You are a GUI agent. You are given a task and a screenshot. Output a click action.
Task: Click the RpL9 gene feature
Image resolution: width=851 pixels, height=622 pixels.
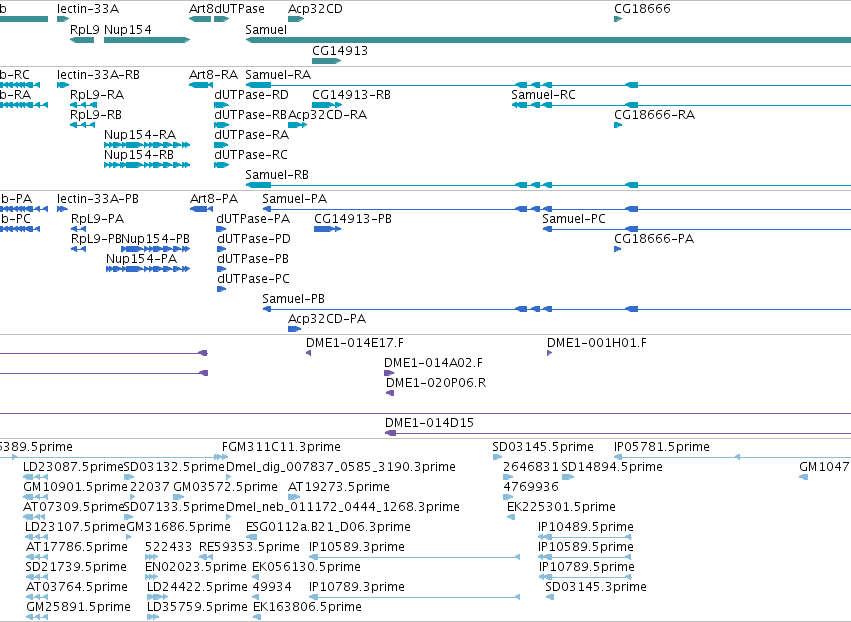[x=82, y=40]
